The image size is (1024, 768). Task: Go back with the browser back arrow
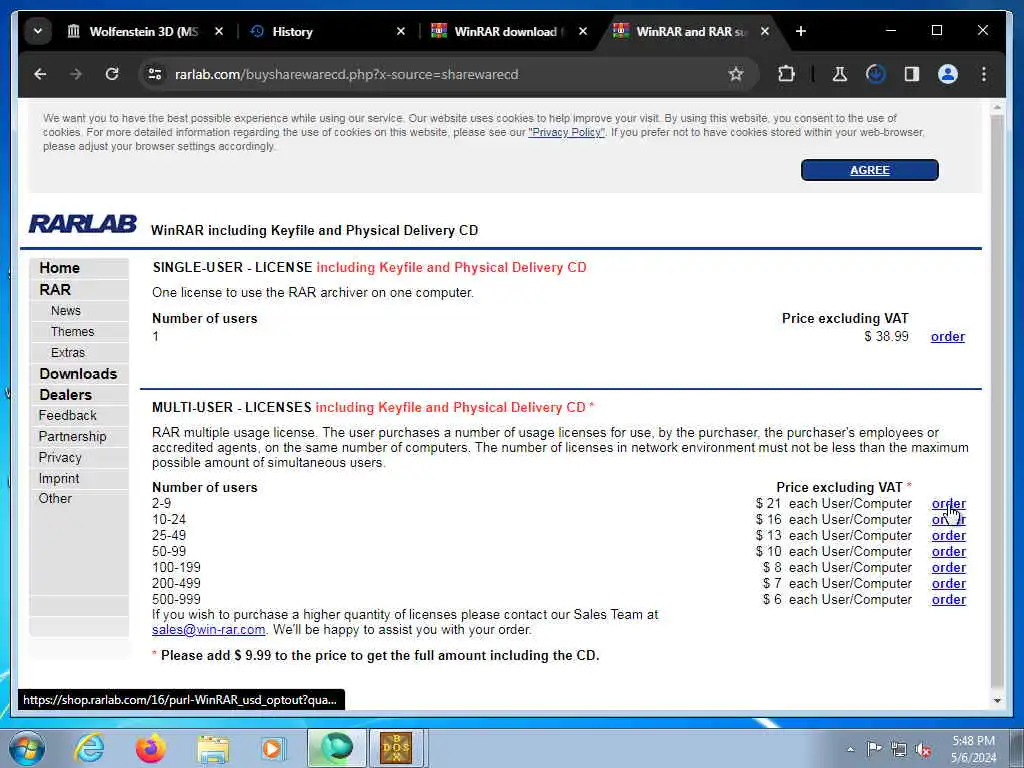coord(40,74)
